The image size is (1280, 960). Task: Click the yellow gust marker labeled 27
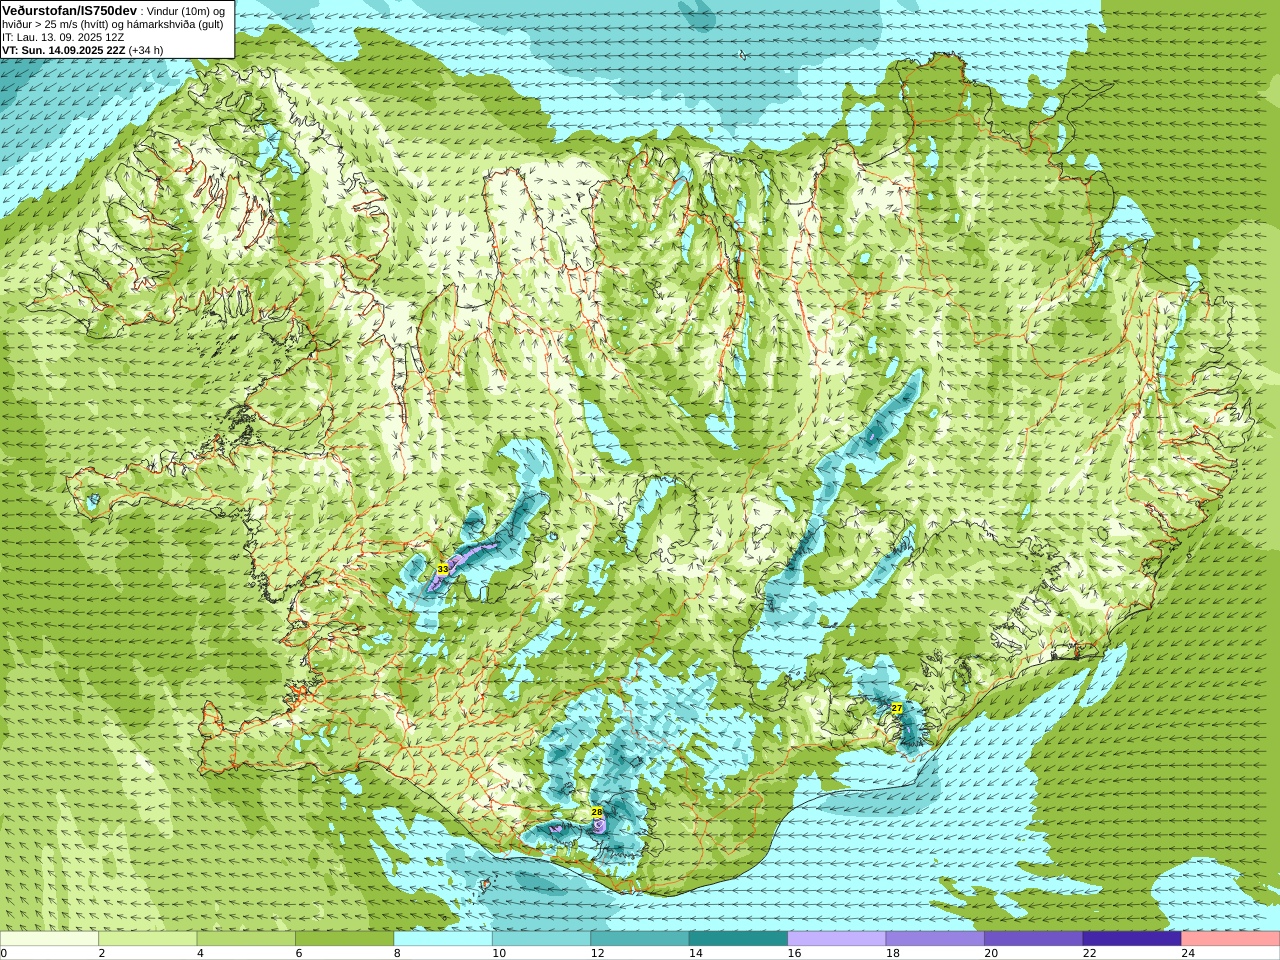coord(897,708)
